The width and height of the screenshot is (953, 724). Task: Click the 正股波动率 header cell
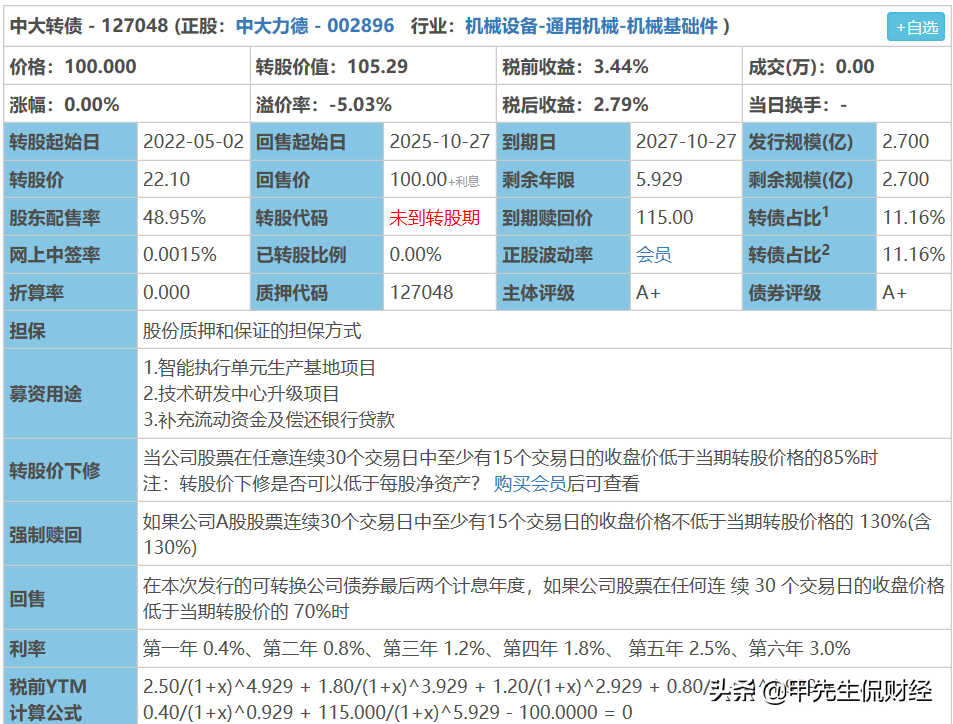[x=563, y=255]
